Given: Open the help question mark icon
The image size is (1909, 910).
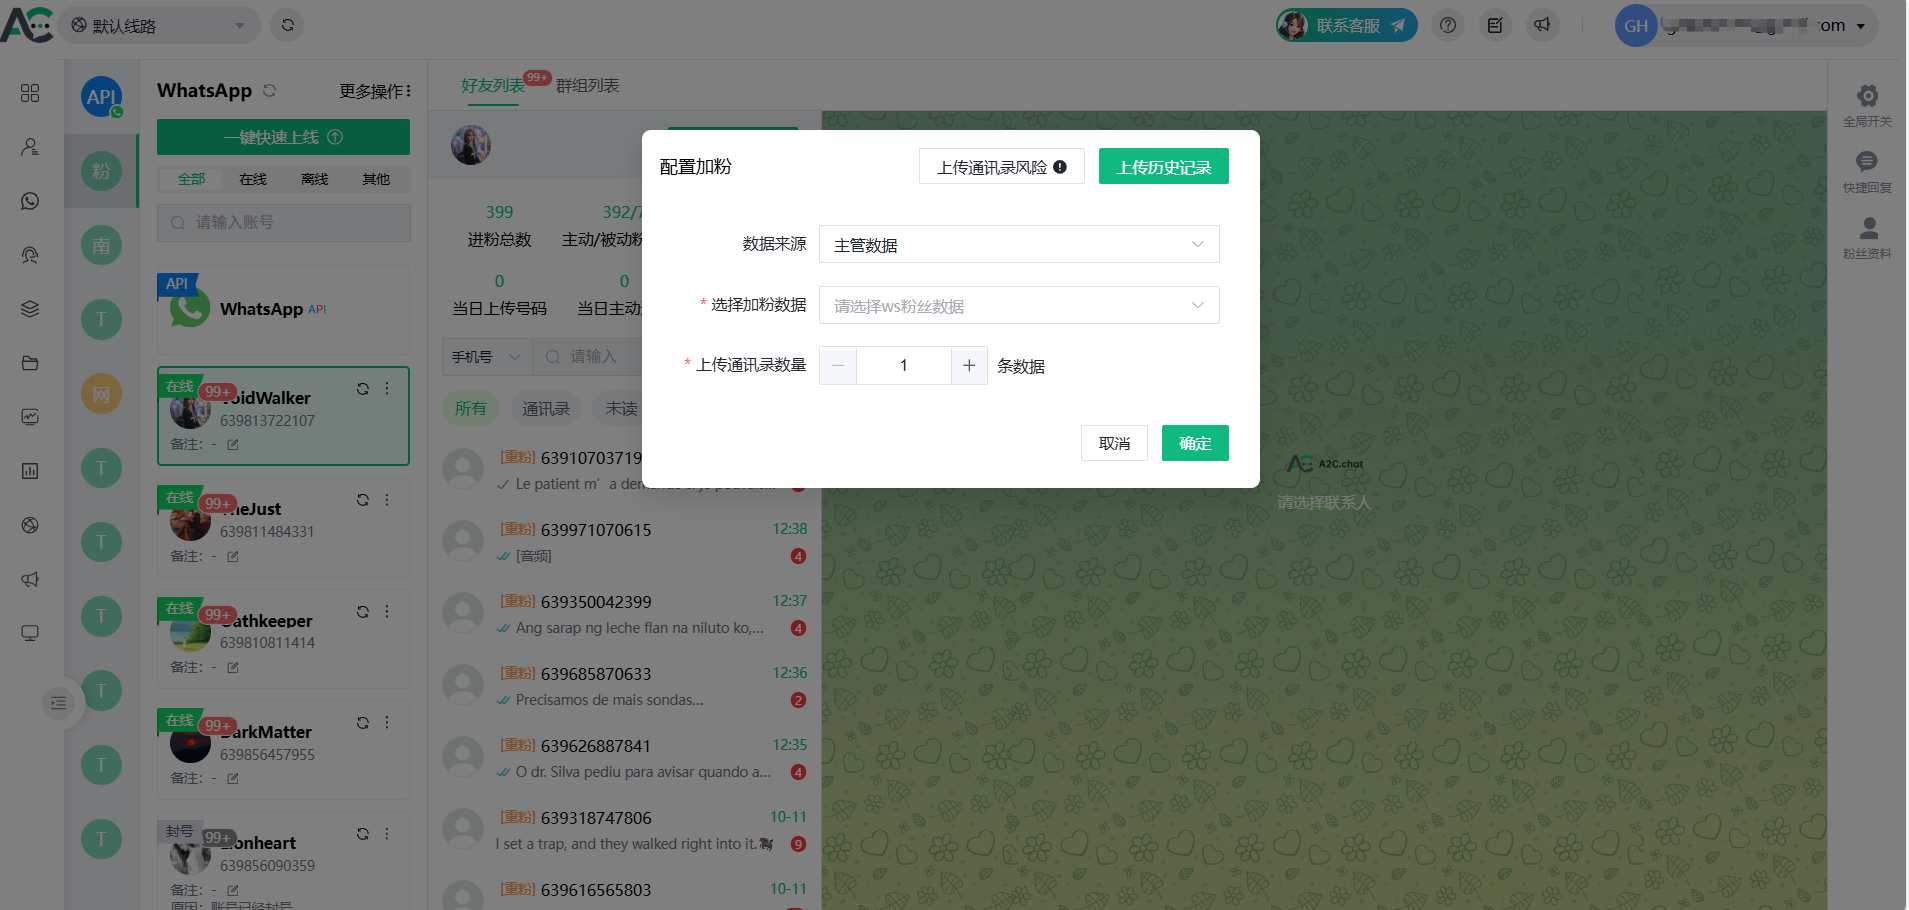Looking at the screenshot, I should point(1447,26).
